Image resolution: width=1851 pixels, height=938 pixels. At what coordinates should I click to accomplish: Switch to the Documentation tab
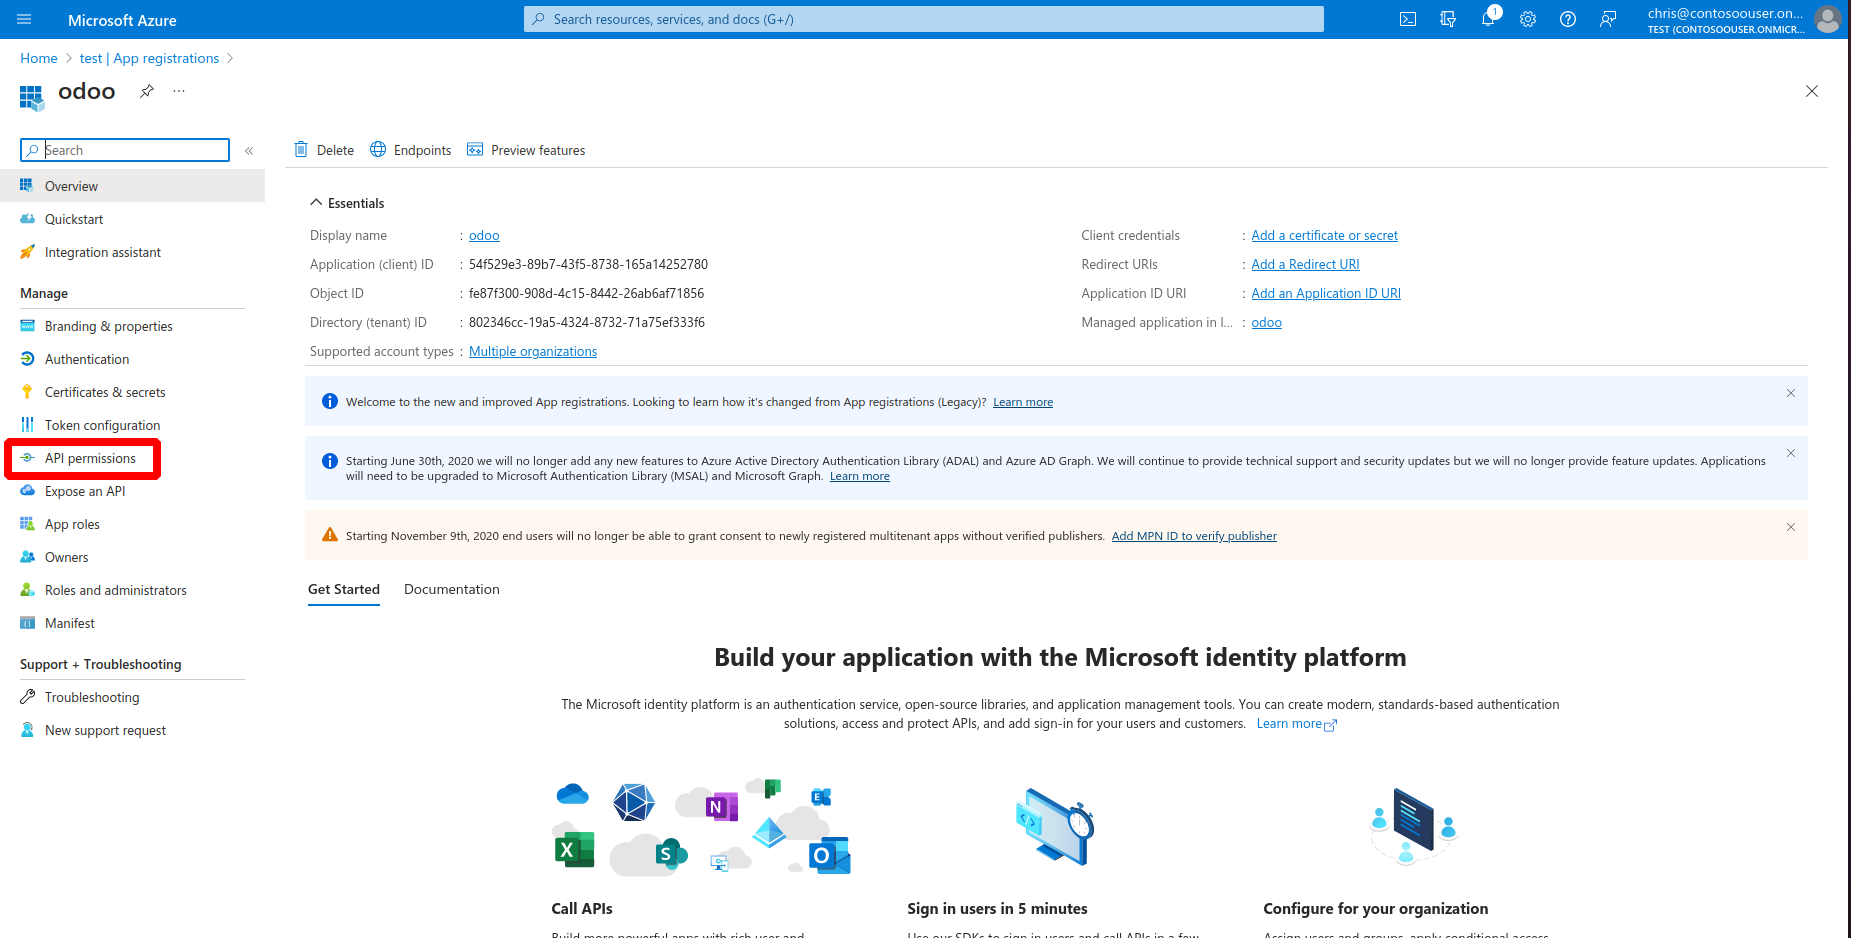pyautogui.click(x=451, y=589)
